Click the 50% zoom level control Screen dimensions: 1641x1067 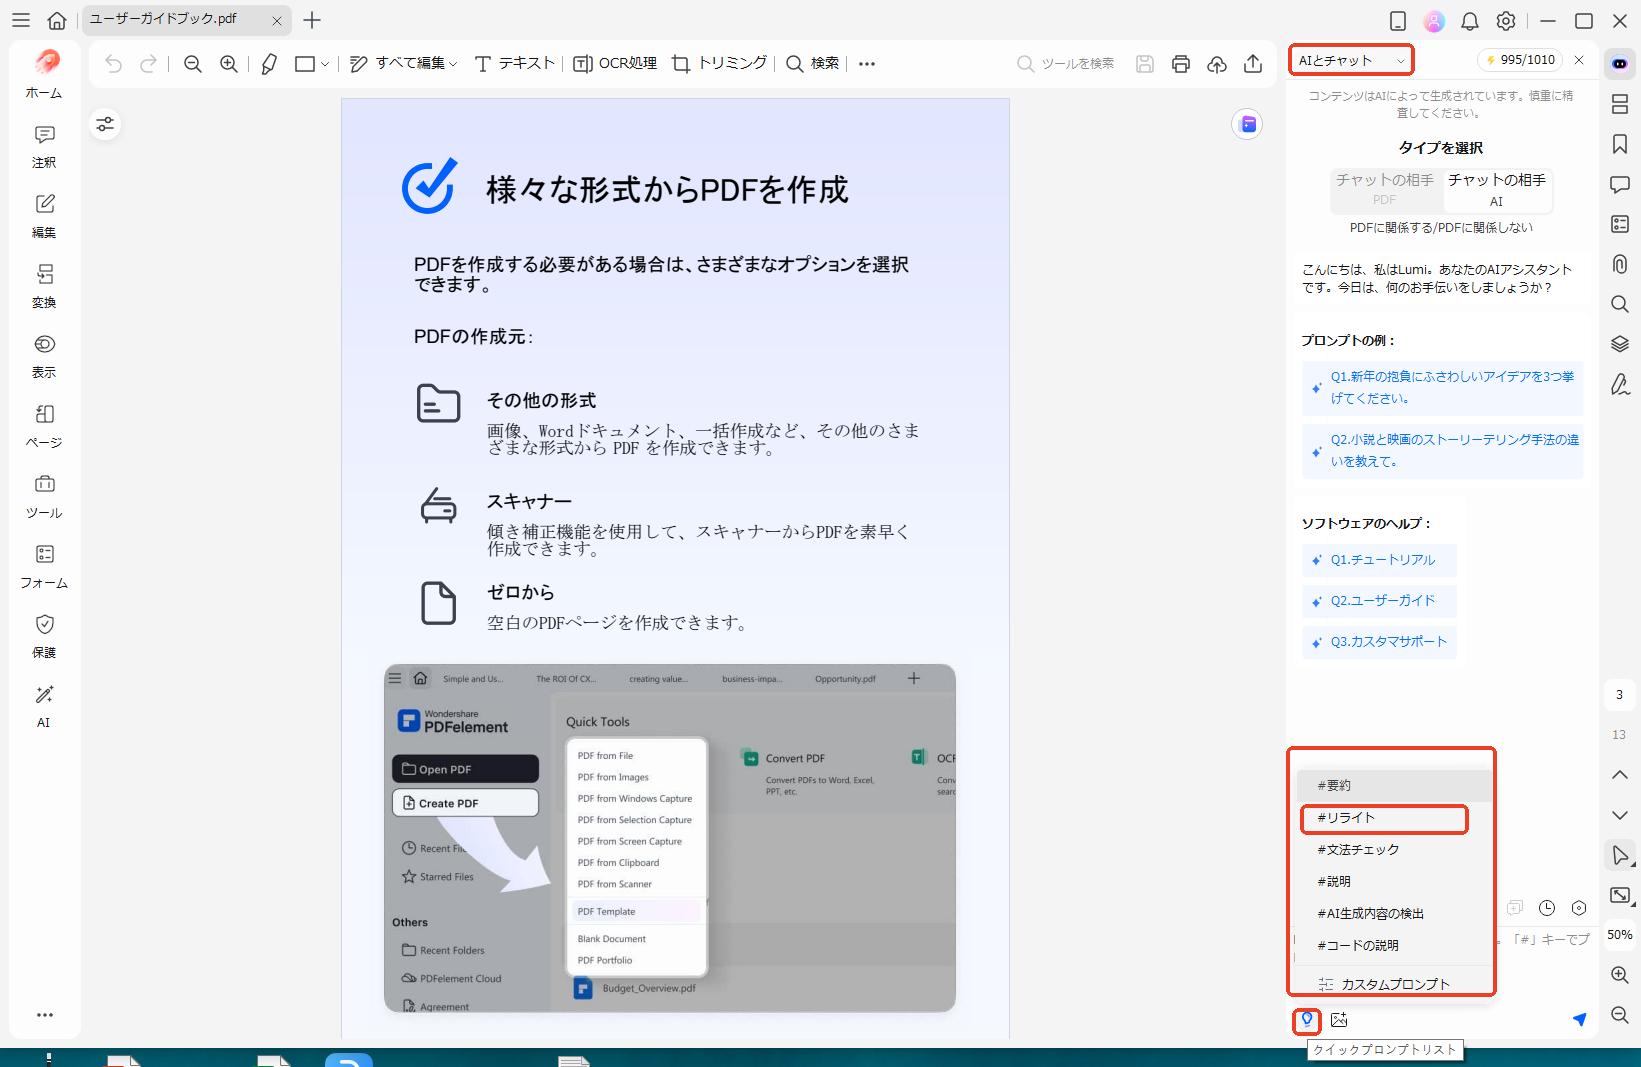(x=1618, y=933)
